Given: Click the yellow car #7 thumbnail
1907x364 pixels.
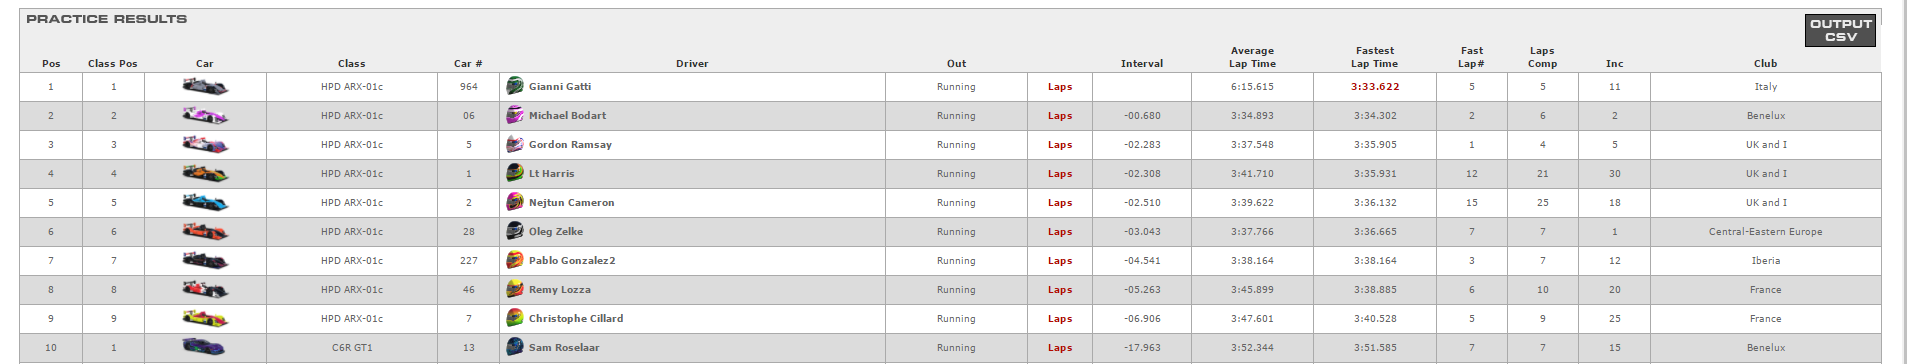Looking at the screenshot, I should (205, 318).
